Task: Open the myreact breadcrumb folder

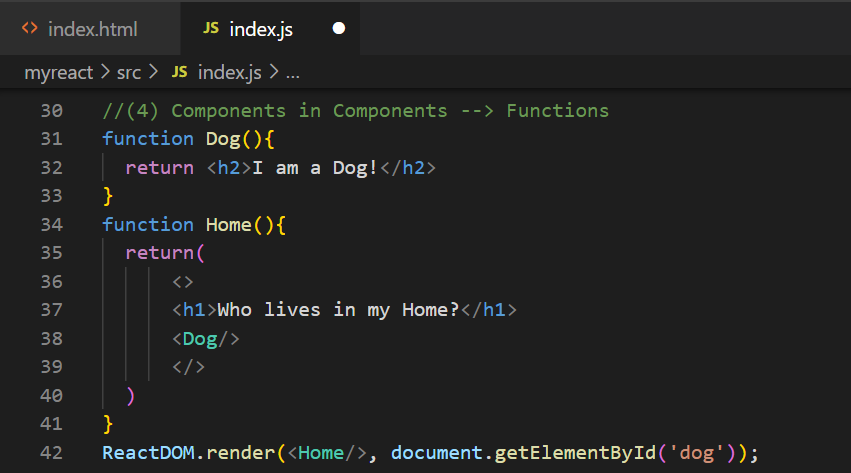Action: click(58, 72)
